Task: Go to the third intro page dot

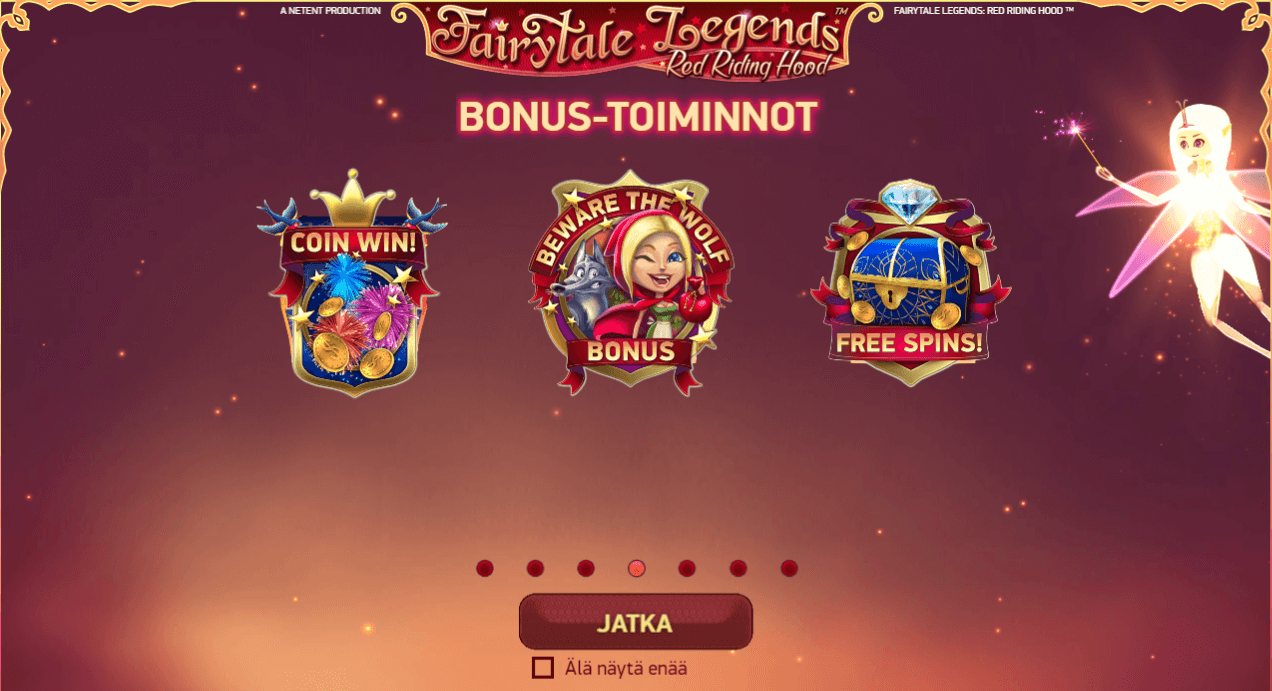Action: 586,568
